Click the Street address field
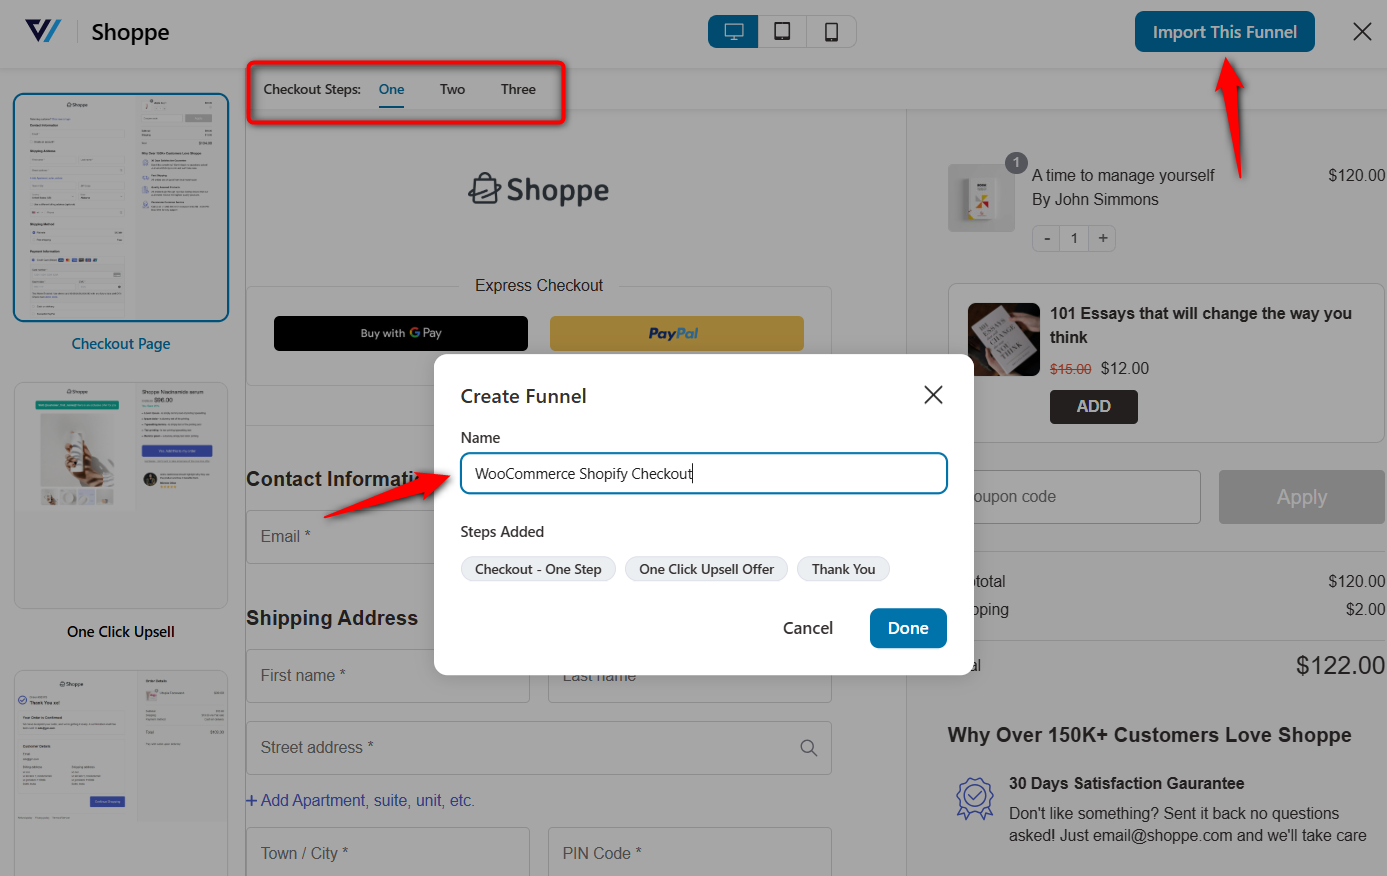The image size is (1387, 876). pos(539,748)
